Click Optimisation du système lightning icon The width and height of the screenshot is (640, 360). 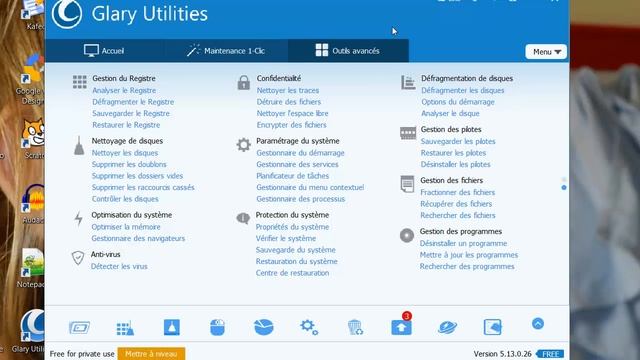coord(79,218)
